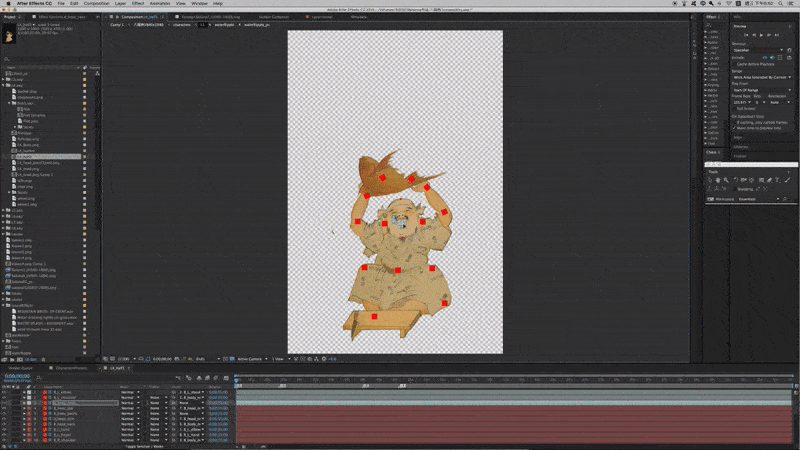This screenshot has height=450, width=800.
Task: Select the Pen tool
Action: tap(769, 180)
